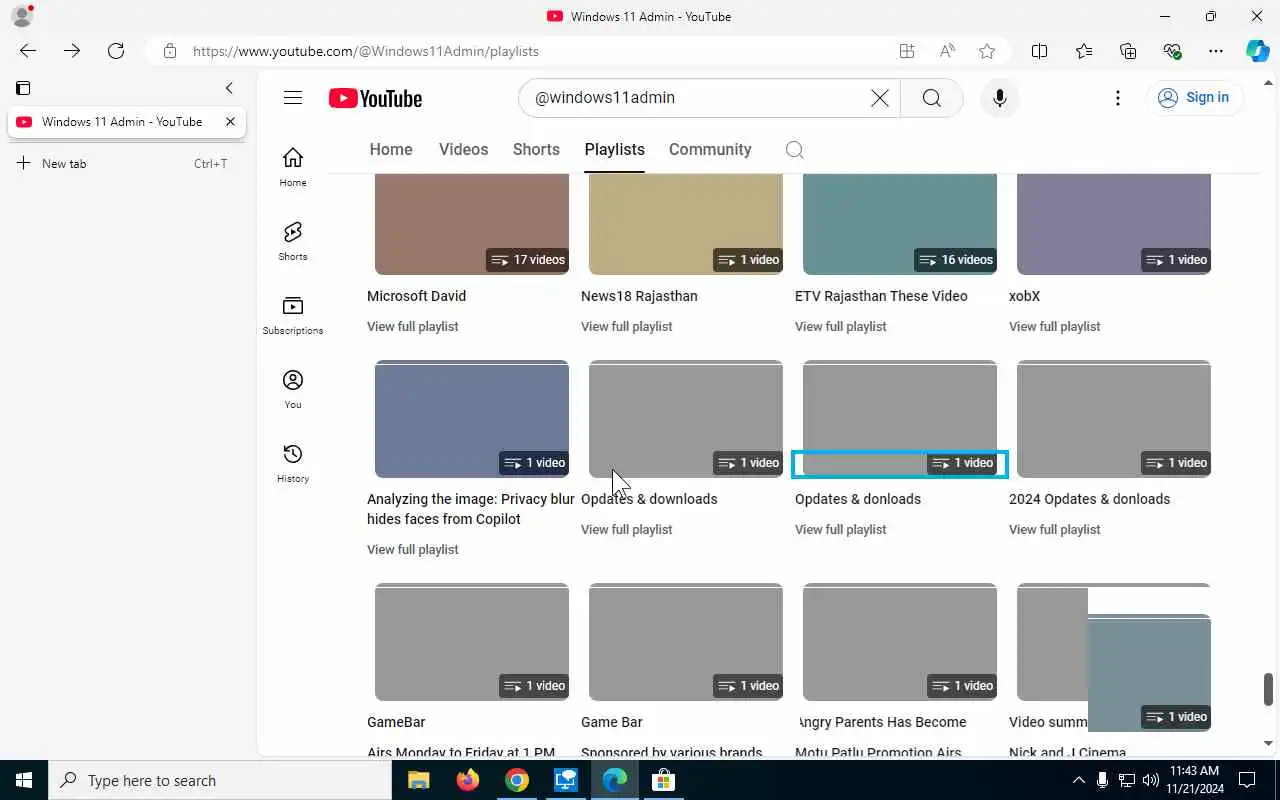The height and width of the screenshot is (800, 1280).
Task: Launch Copilot in Edge sidebar
Action: coord(1258,51)
